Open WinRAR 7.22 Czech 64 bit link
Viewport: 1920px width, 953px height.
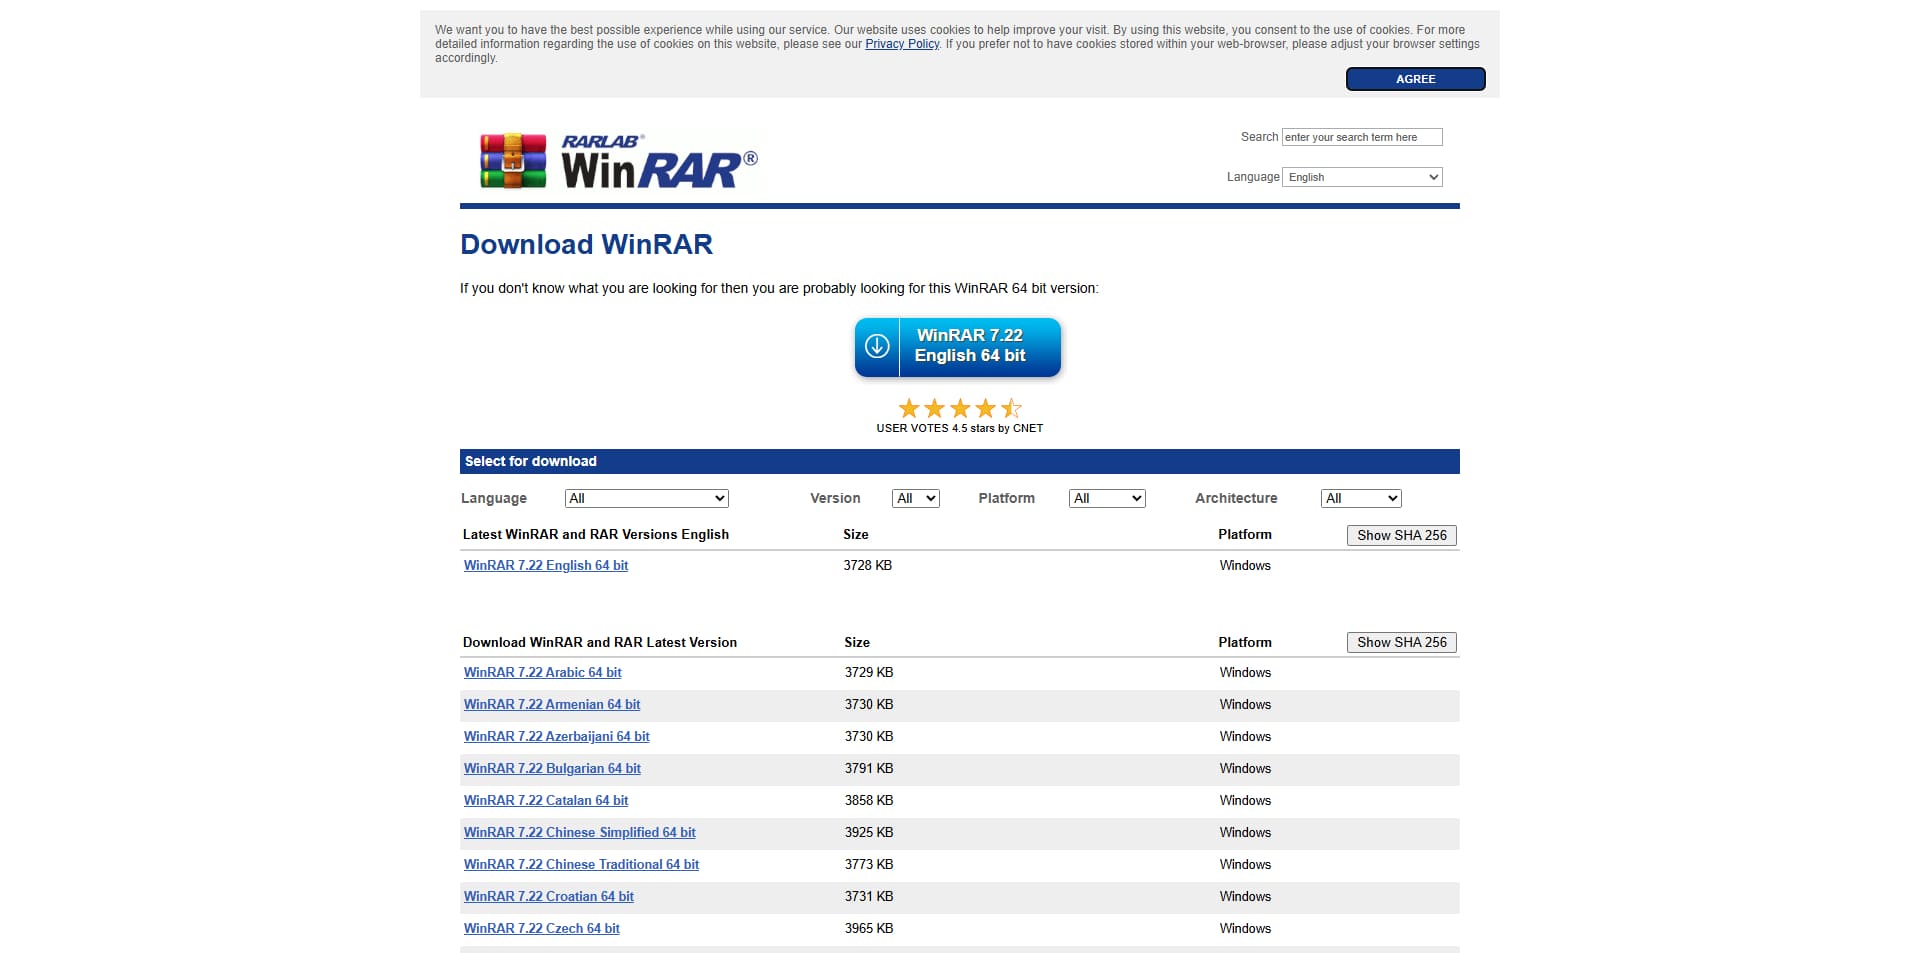541,928
